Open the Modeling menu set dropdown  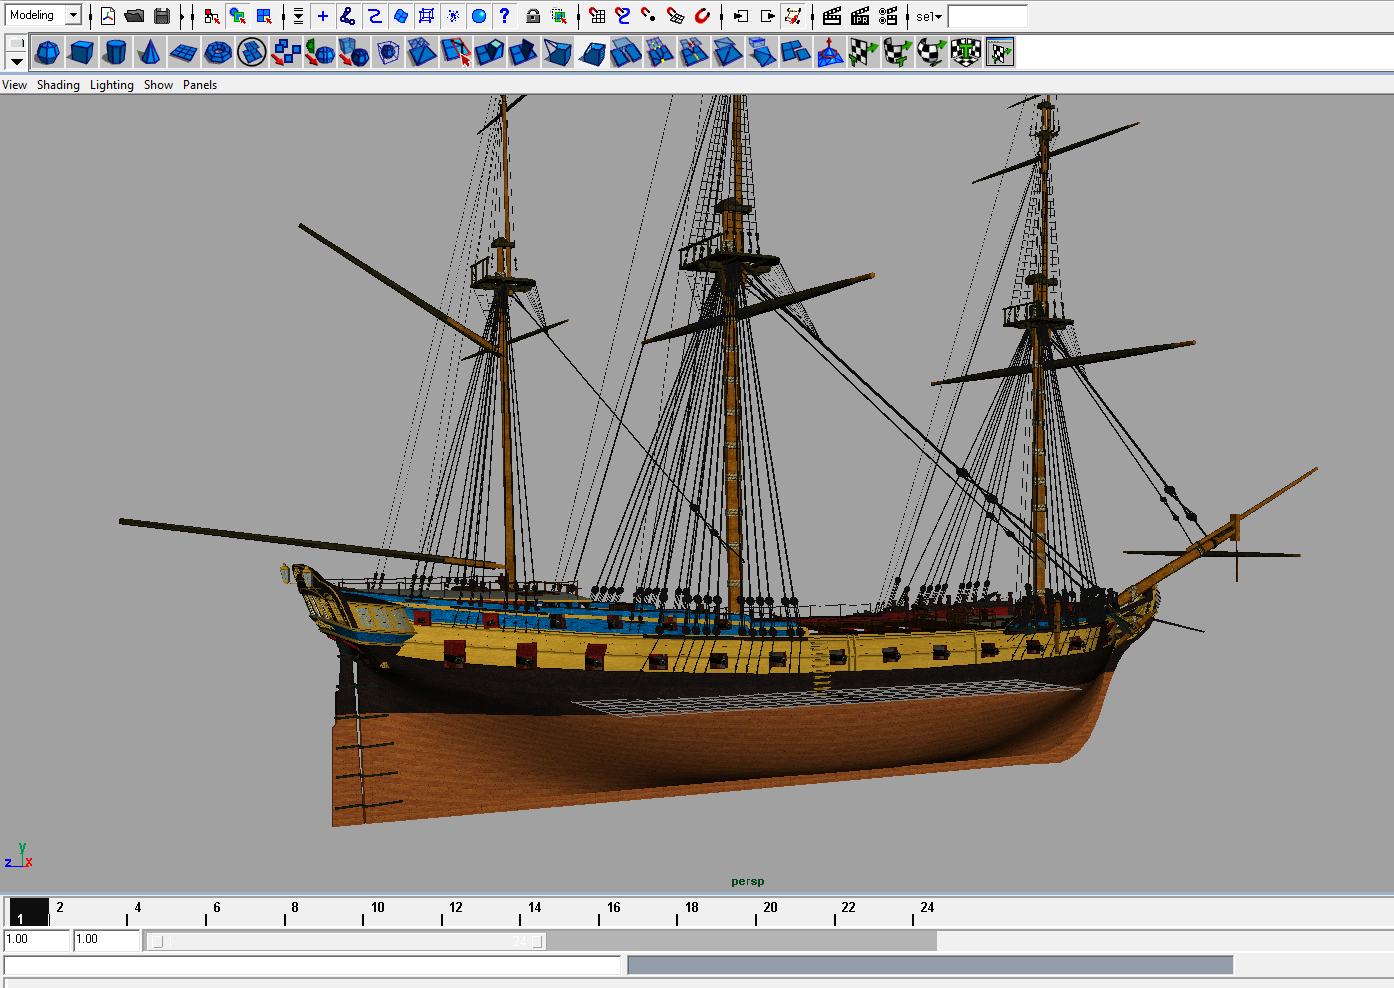click(x=73, y=15)
